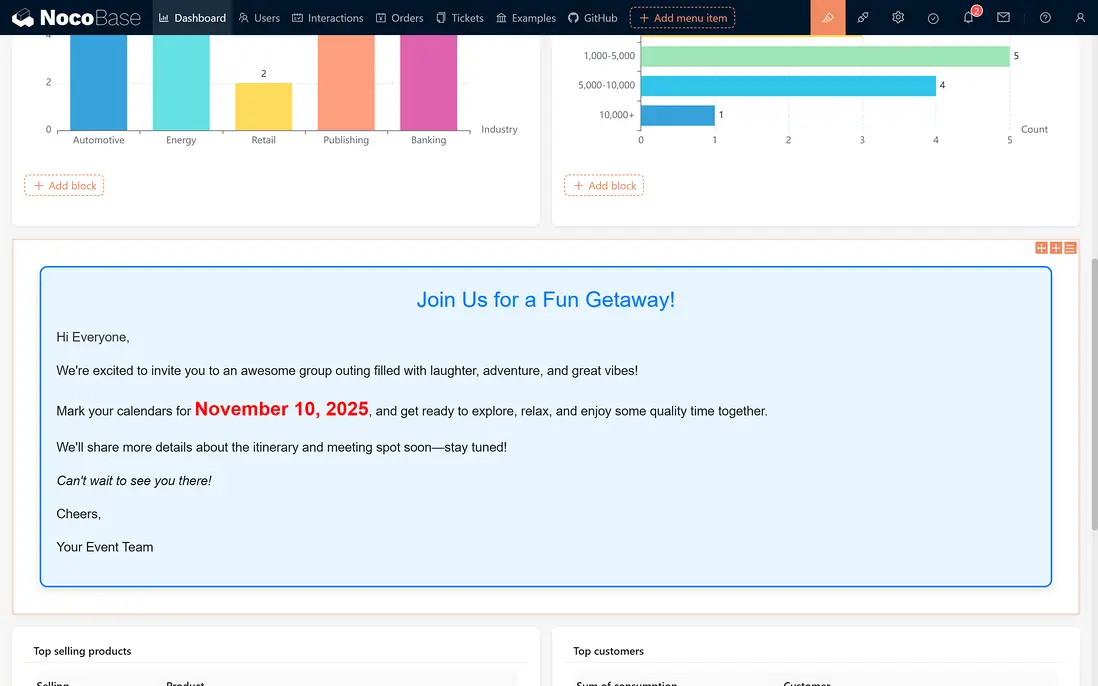Screen dimensions: 1098x686
Task: Click Add block under the Count chart
Action: coord(604,186)
